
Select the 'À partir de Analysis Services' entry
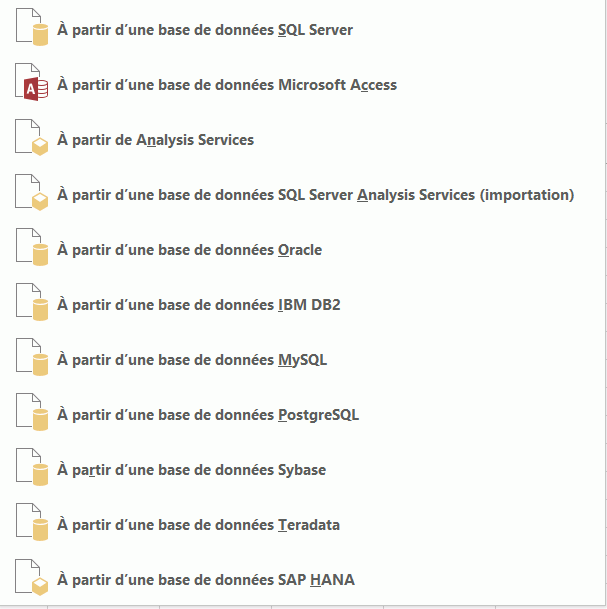(x=155, y=140)
